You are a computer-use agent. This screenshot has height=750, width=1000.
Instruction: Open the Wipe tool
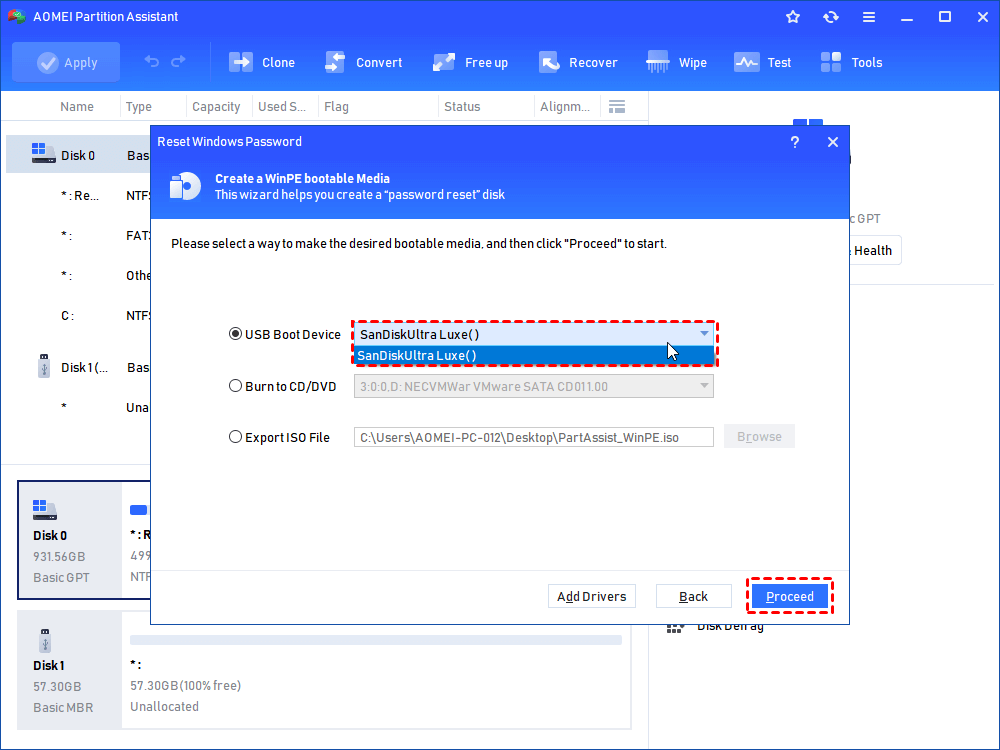[658, 62]
